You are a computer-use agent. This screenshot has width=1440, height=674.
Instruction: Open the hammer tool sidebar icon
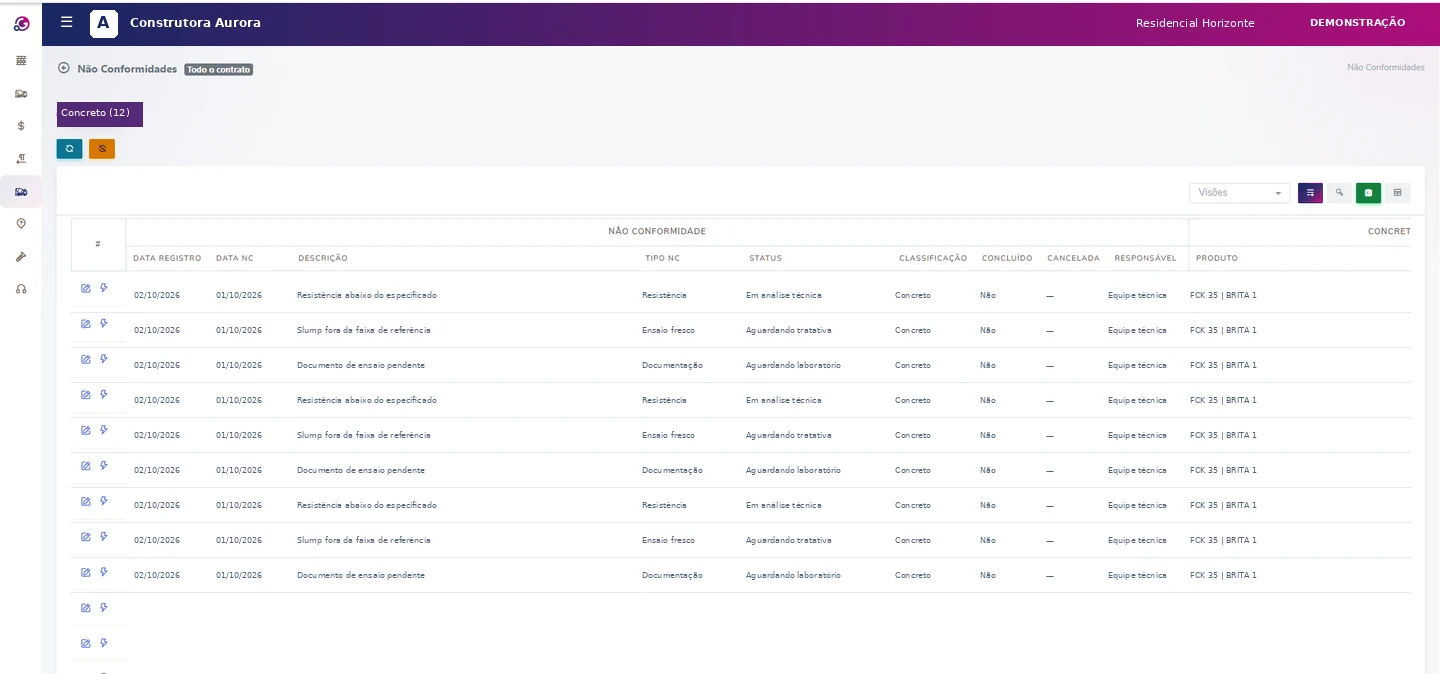[21, 257]
